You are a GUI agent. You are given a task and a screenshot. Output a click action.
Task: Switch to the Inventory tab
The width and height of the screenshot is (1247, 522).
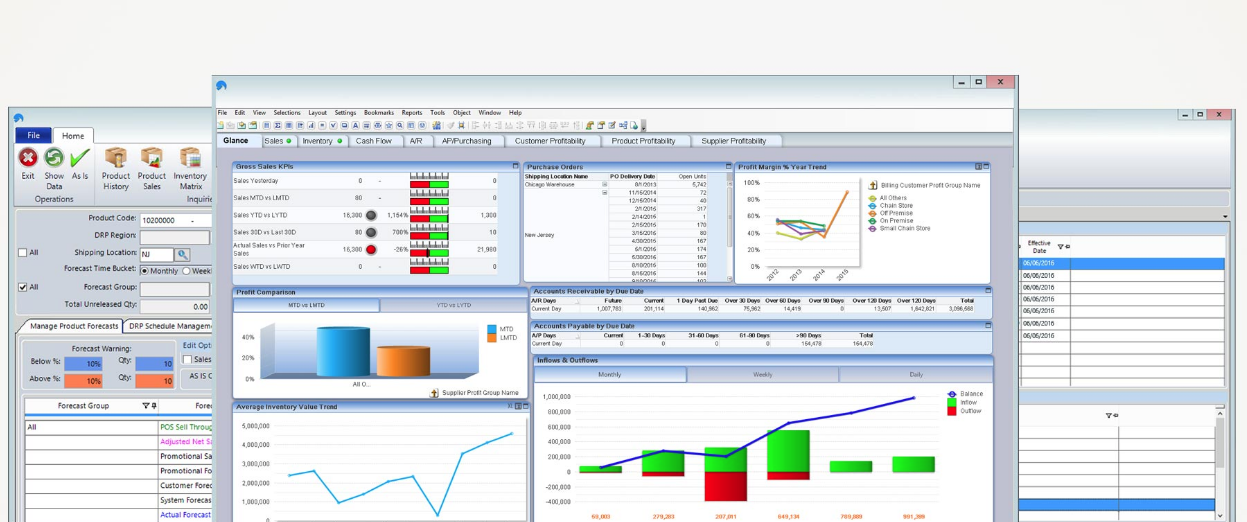[322, 141]
